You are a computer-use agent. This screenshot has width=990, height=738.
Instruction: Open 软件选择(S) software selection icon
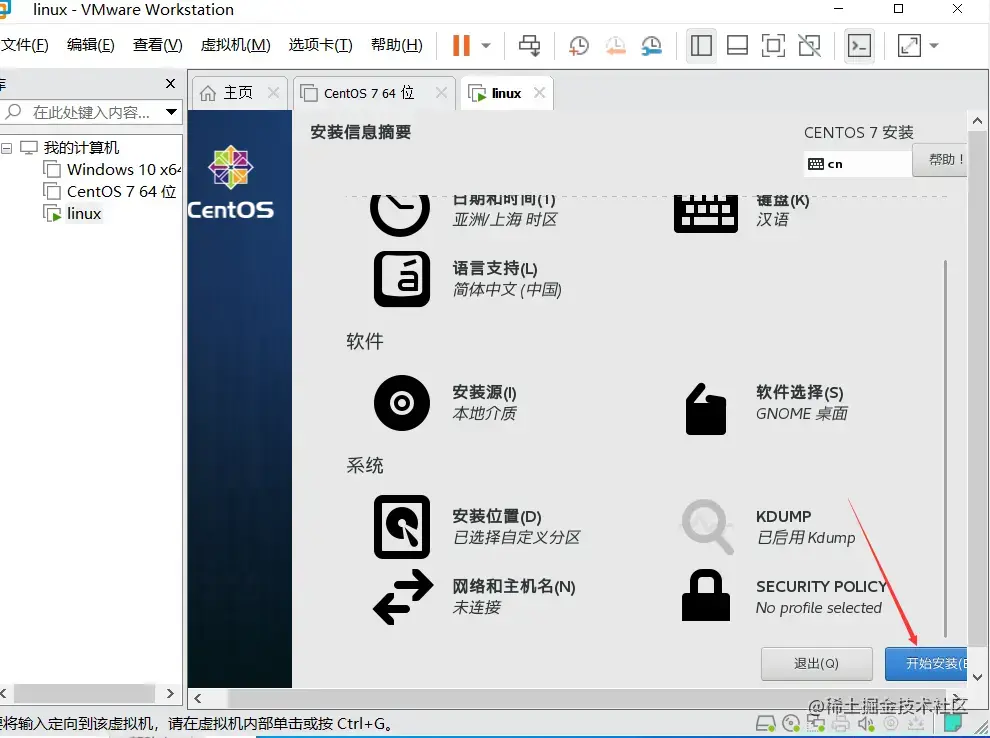(x=706, y=409)
